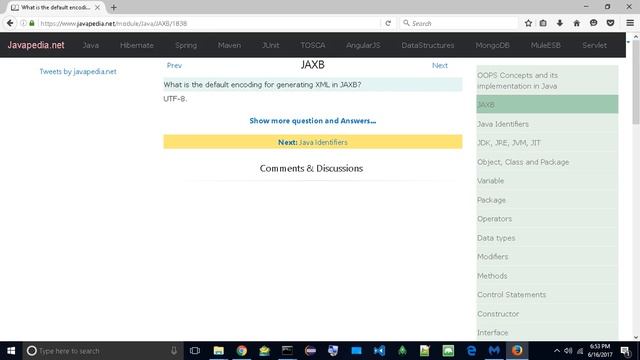Open the 'Control Statements' sidebar topic
The height and width of the screenshot is (360, 640).
[547, 295]
